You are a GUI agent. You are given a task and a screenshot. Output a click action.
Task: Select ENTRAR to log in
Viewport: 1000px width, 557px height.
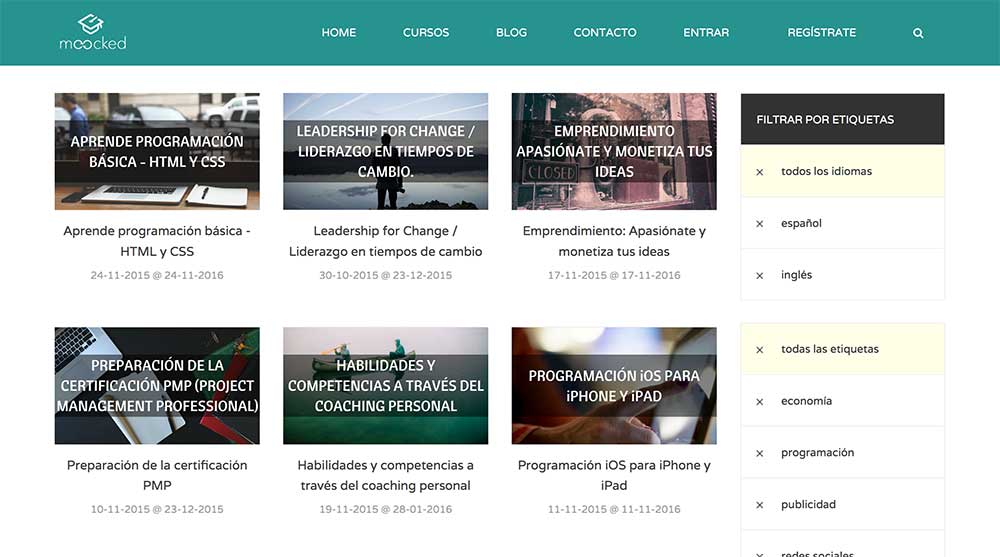706,33
